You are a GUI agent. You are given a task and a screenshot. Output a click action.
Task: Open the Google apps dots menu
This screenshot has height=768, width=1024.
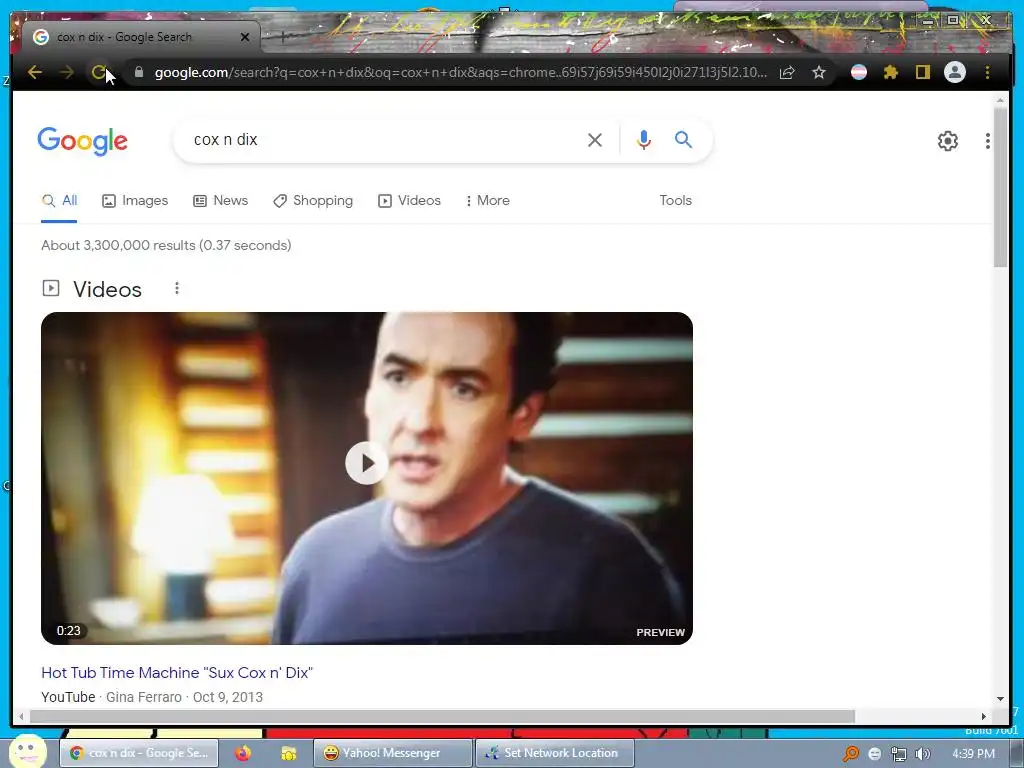(x=987, y=141)
